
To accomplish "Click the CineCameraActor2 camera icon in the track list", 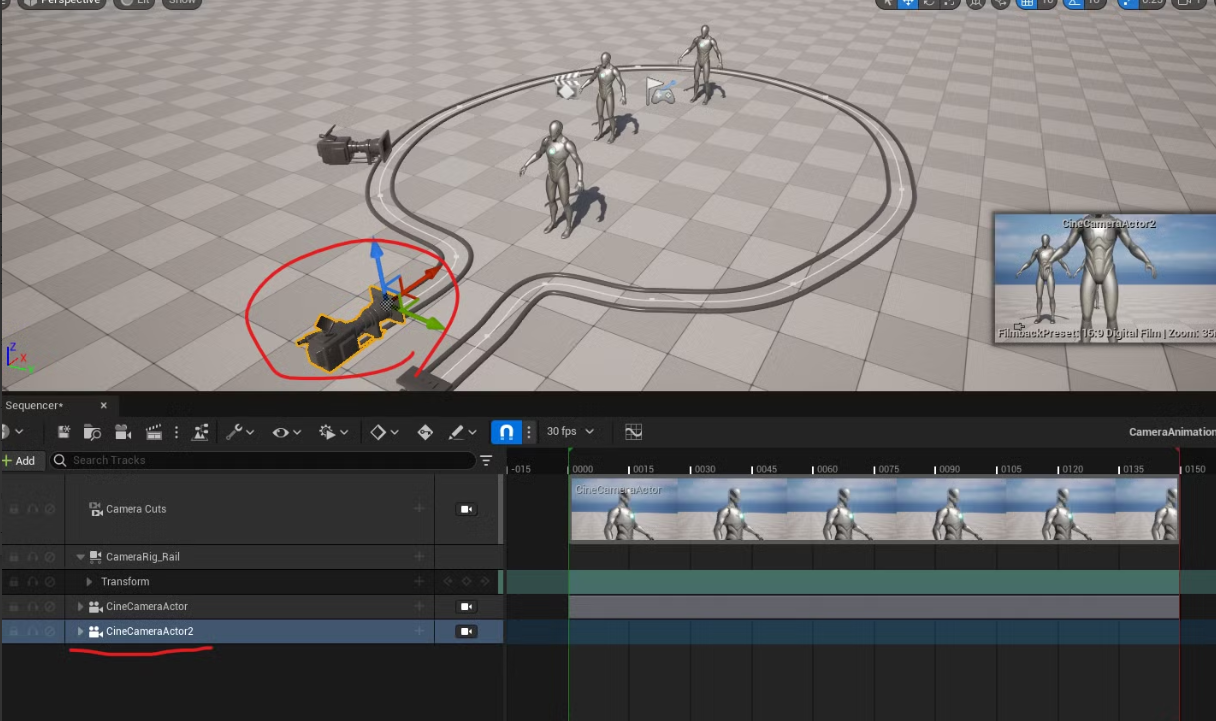I will coord(96,632).
